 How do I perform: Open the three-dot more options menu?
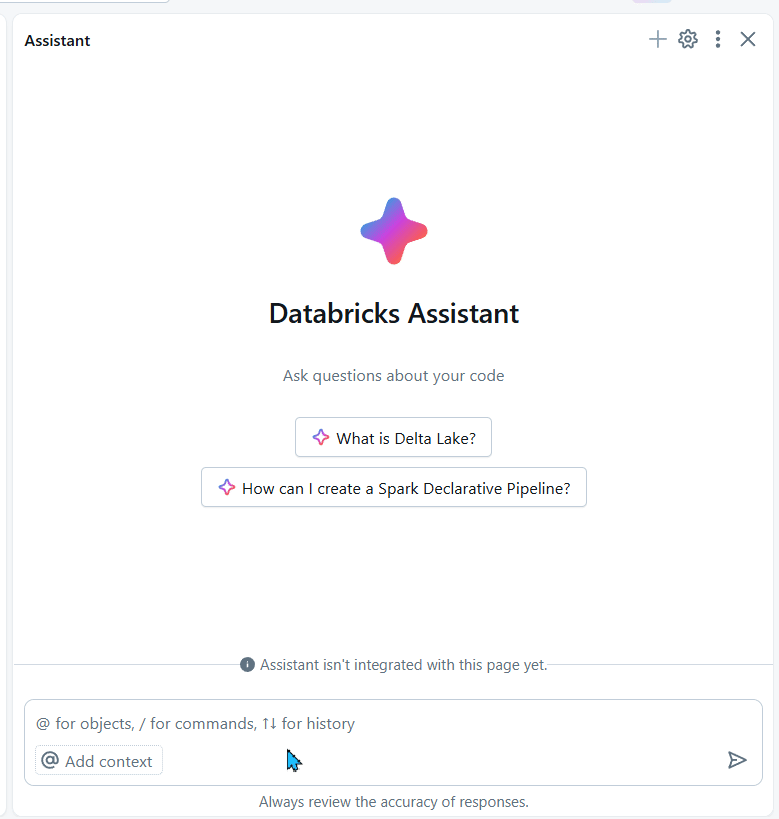pos(718,39)
